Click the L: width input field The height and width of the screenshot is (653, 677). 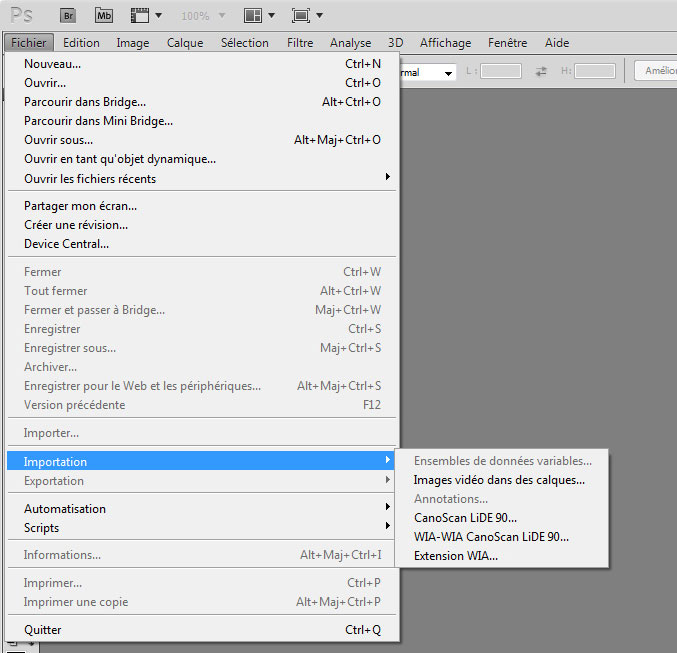coord(501,71)
